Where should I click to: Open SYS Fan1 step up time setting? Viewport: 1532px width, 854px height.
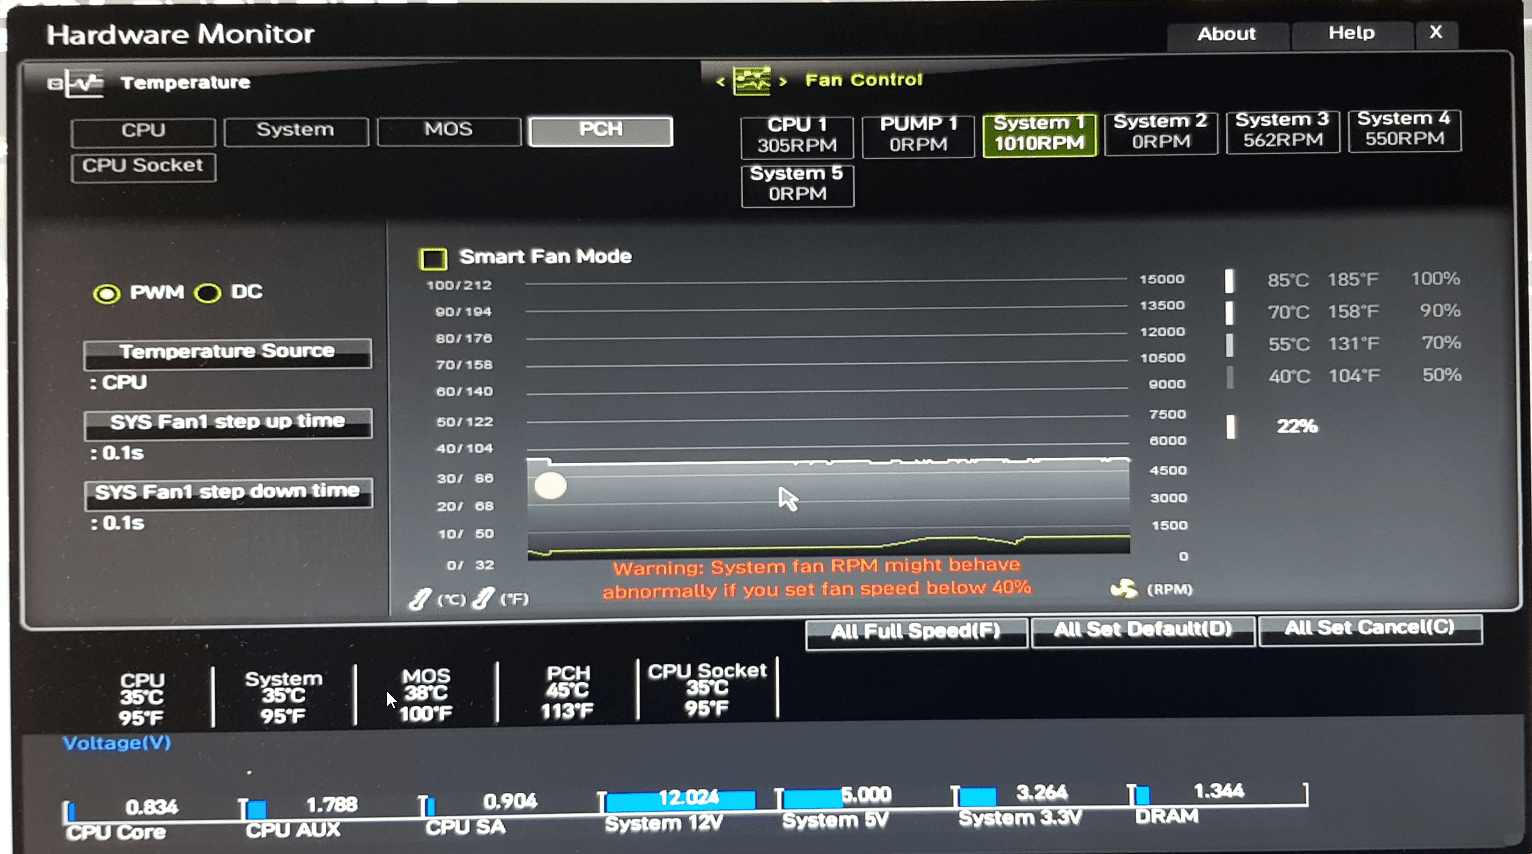pos(227,422)
